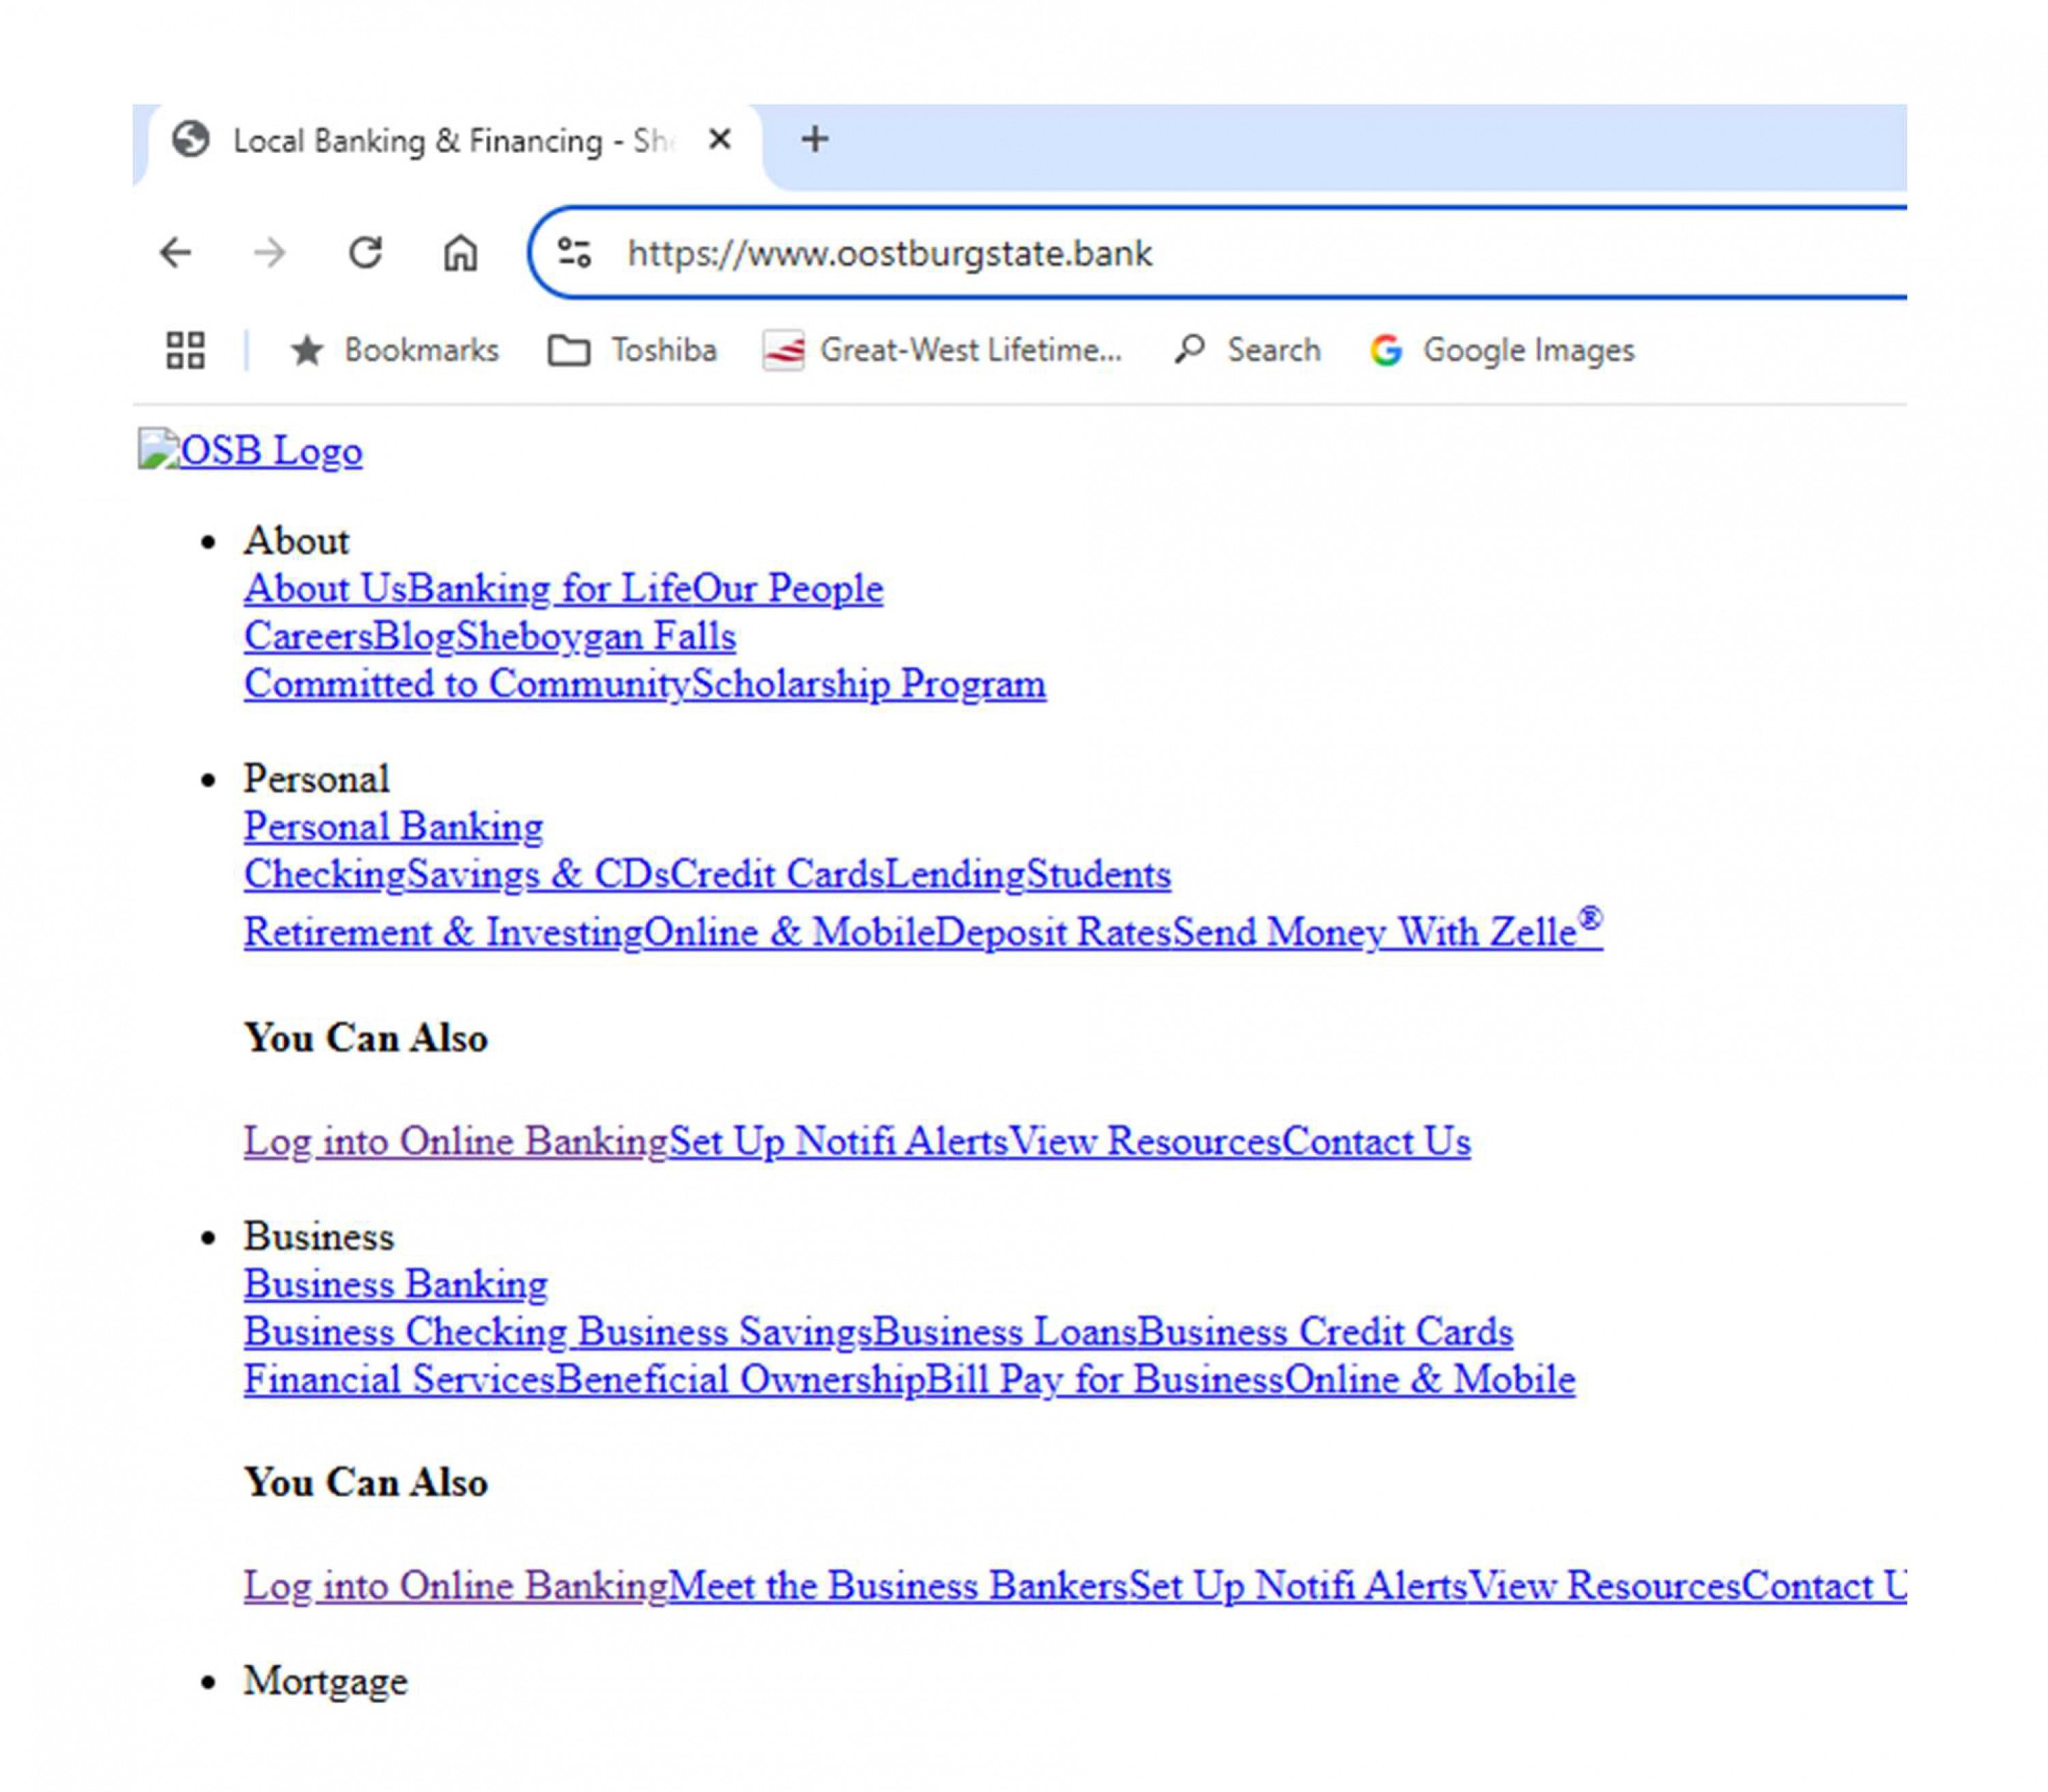The image size is (2048, 1792).
Task: Open Log into Online Banking under Personal
Action: pyautogui.click(x=455, y=1141)
